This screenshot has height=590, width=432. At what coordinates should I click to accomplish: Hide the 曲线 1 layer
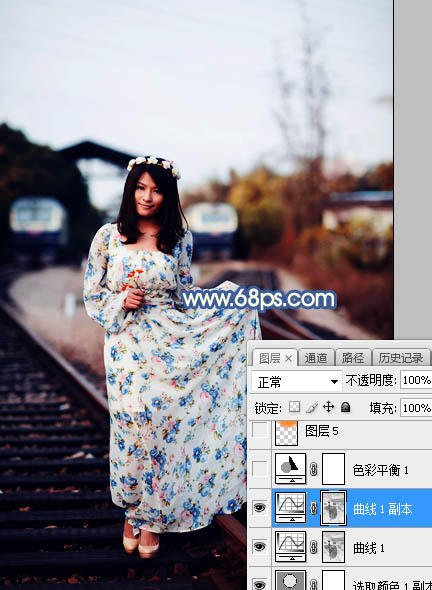[260, 547]
